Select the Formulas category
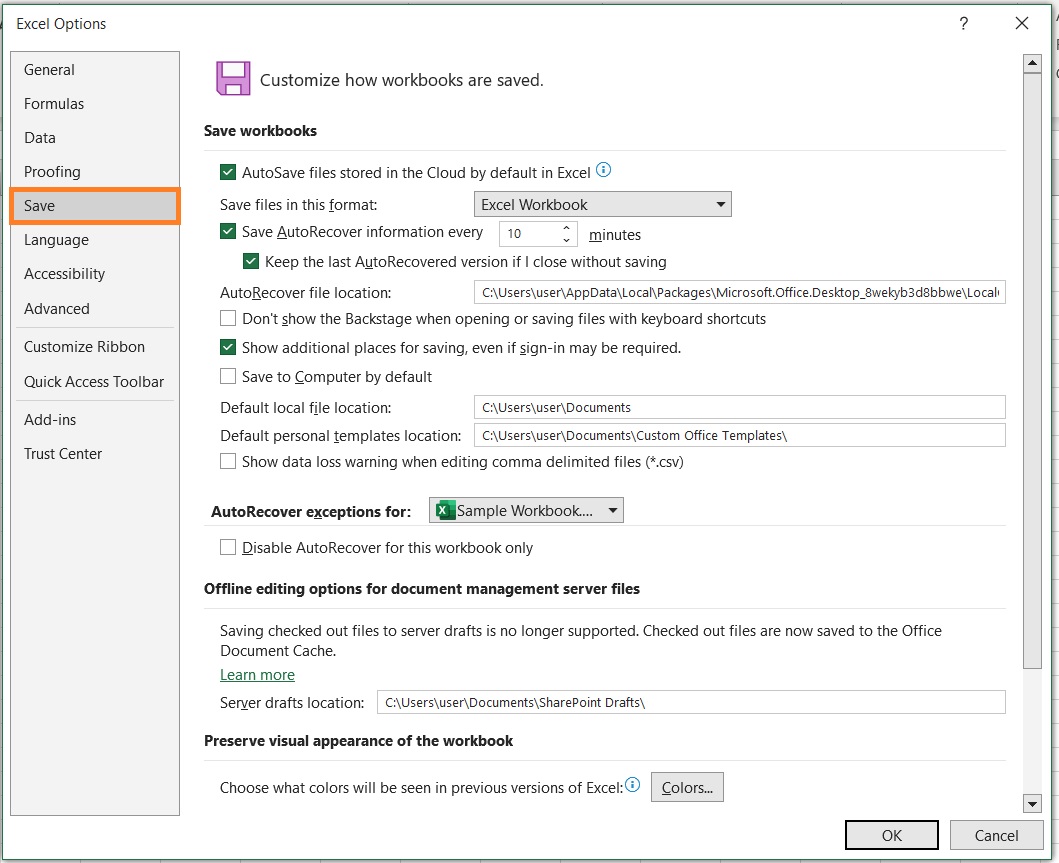This screenshot has height=863, width=1059. pos(95,103)
